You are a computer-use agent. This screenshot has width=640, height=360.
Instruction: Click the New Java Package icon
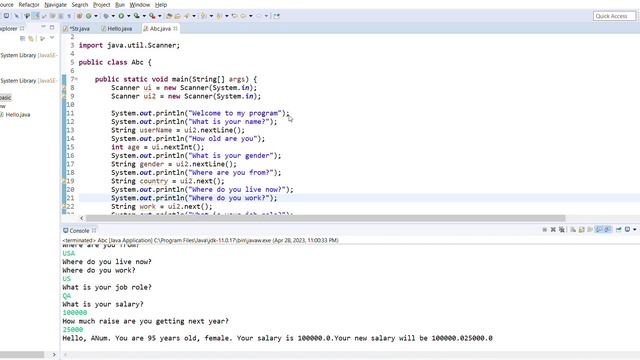[x=79, y=16]
